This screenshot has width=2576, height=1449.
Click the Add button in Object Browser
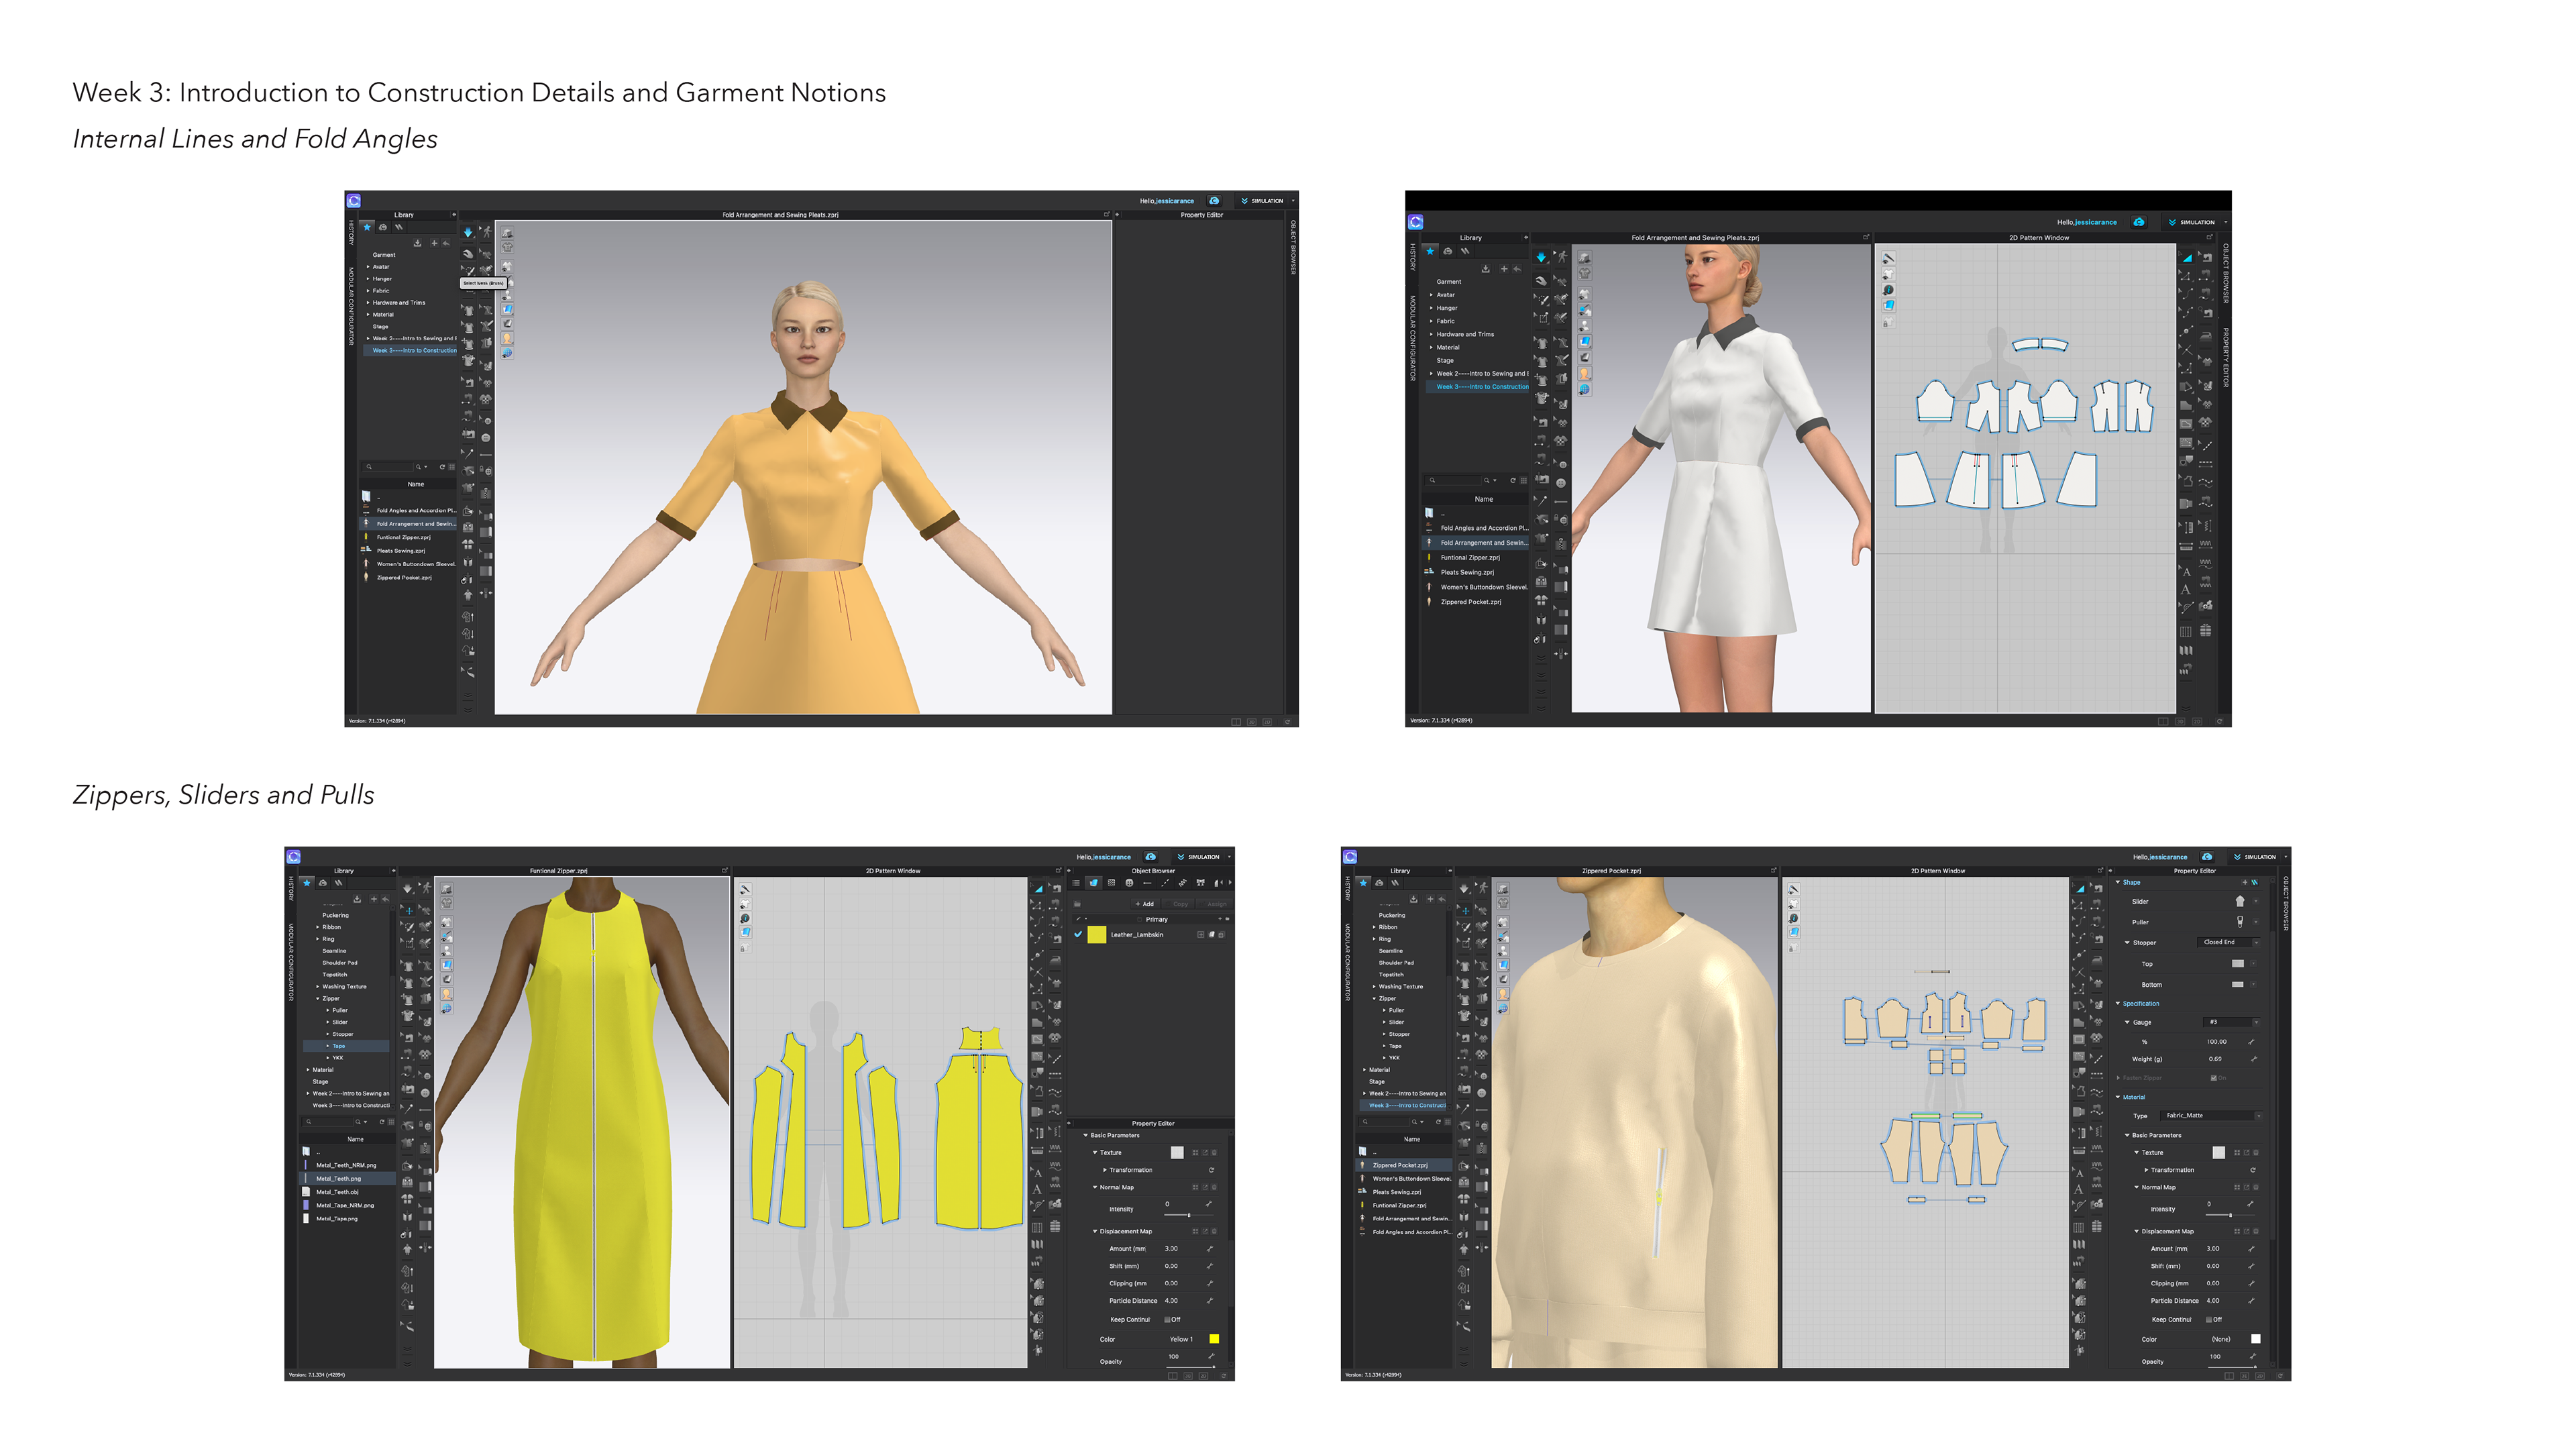(1145, 904)
